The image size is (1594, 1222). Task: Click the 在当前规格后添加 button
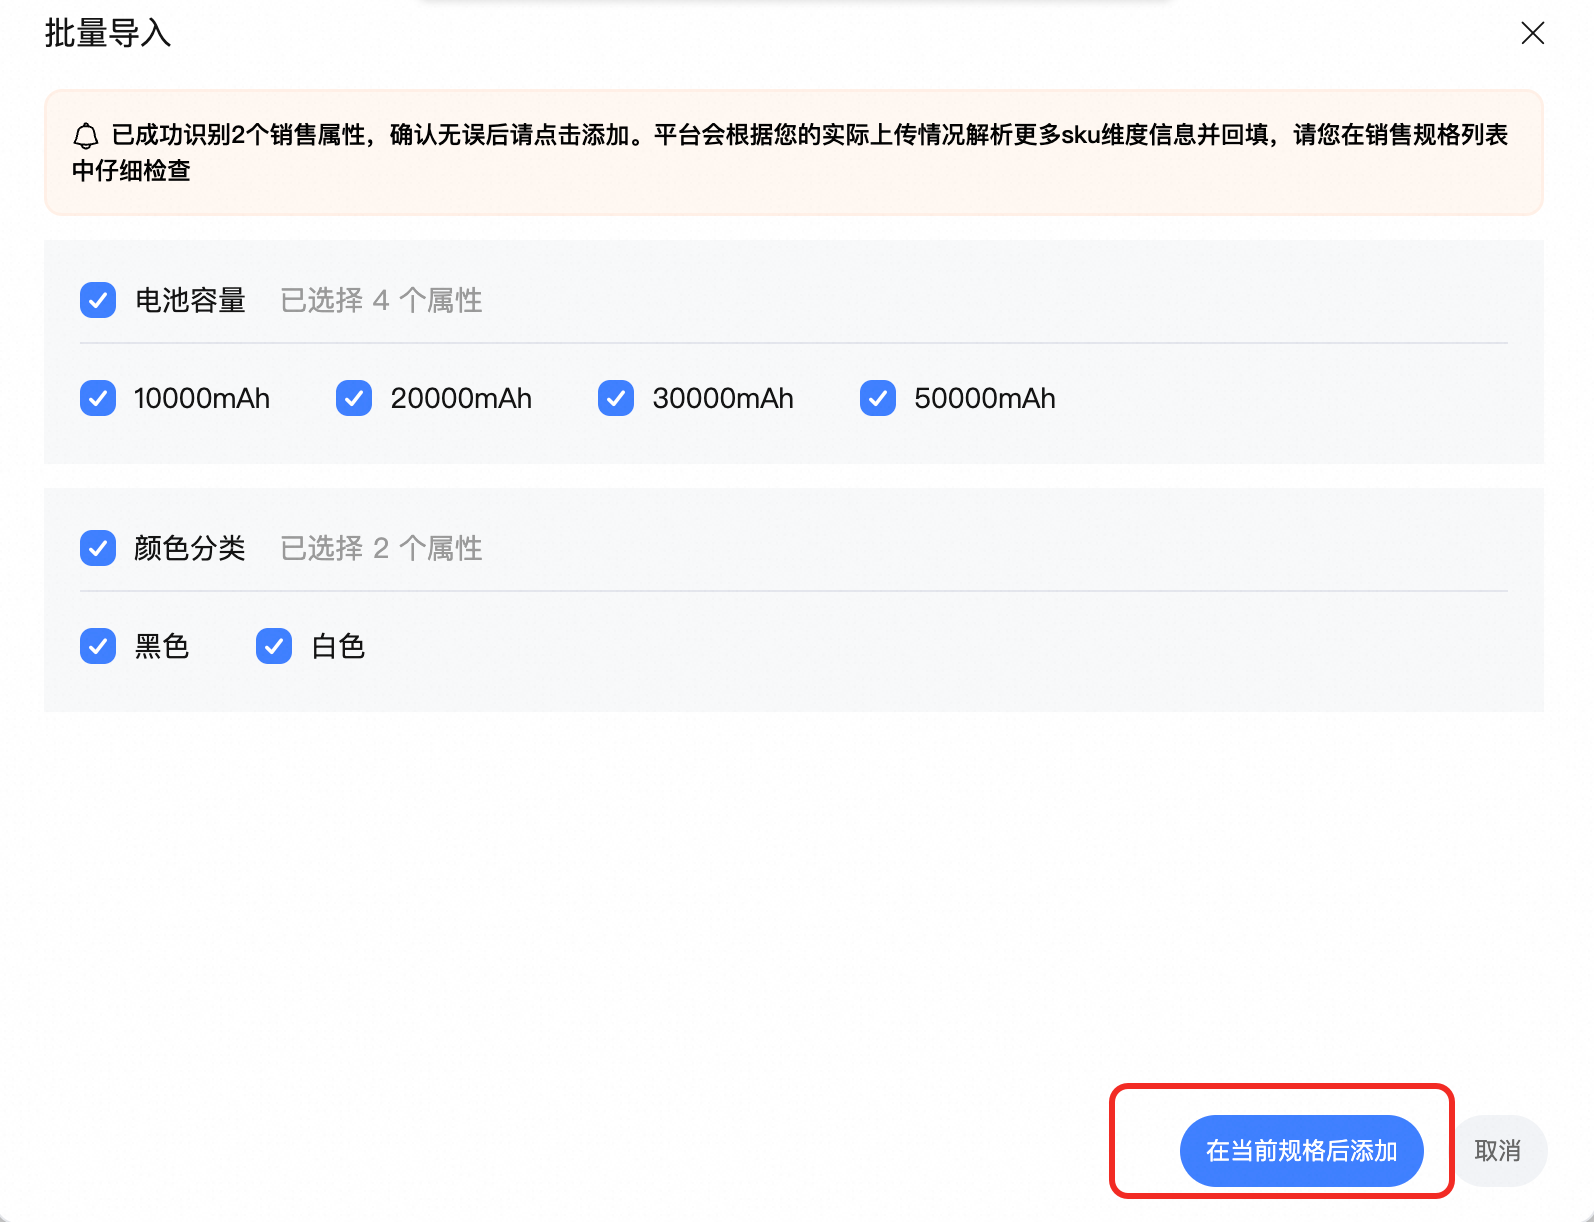coord(1301,1151)
